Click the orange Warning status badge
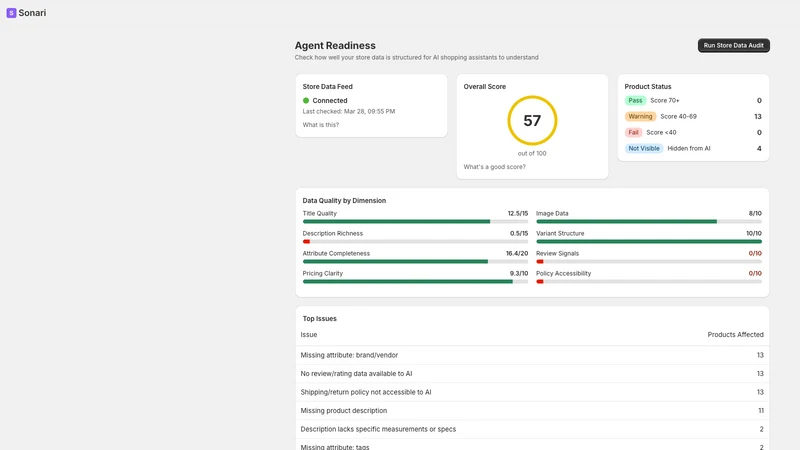This screenshot has height=450, width=800. [640, 116]
